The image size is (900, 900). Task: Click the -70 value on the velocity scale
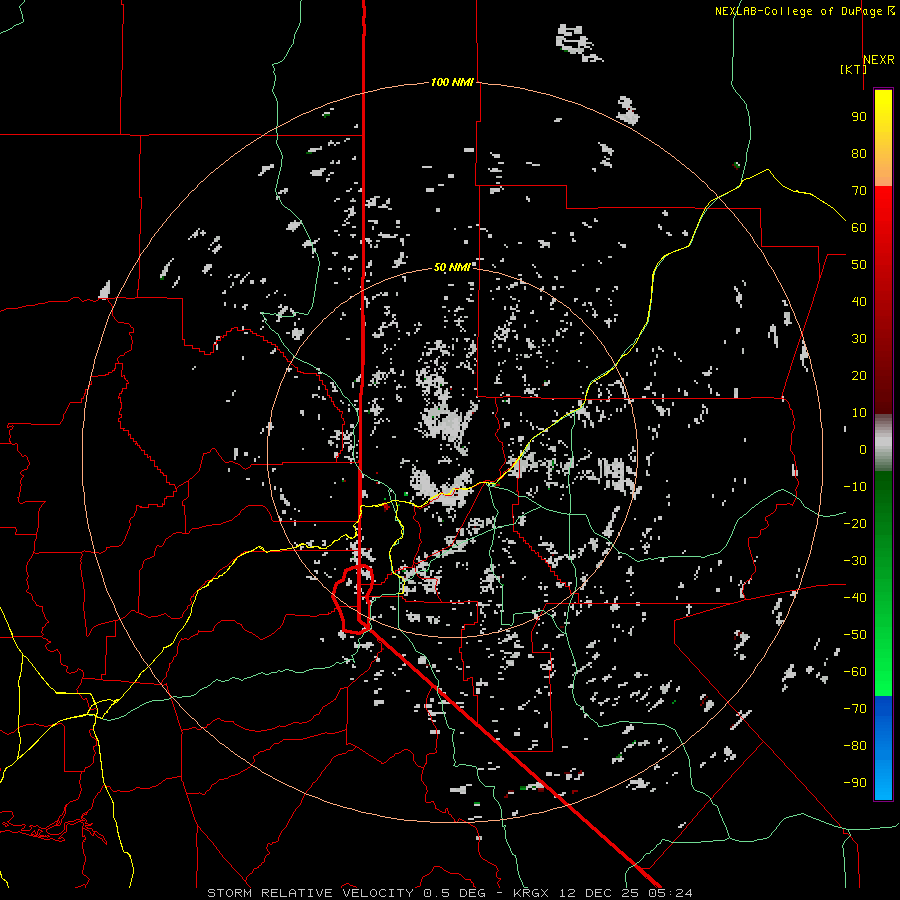pos(855,708)
